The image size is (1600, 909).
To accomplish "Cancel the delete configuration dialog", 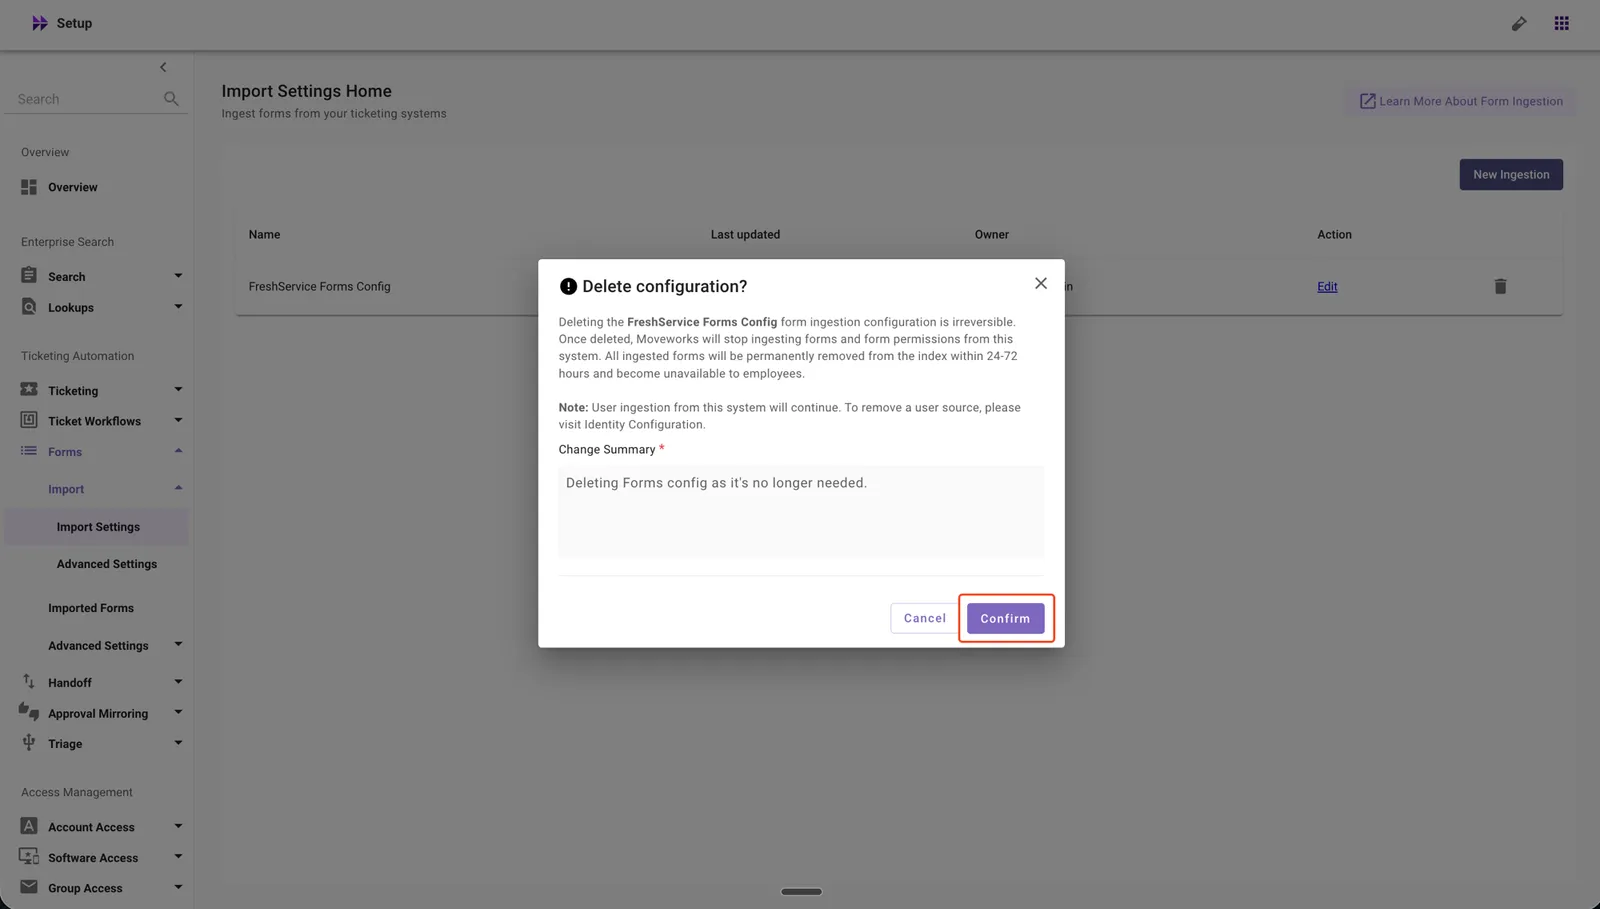I will click(x=924, y=618).
